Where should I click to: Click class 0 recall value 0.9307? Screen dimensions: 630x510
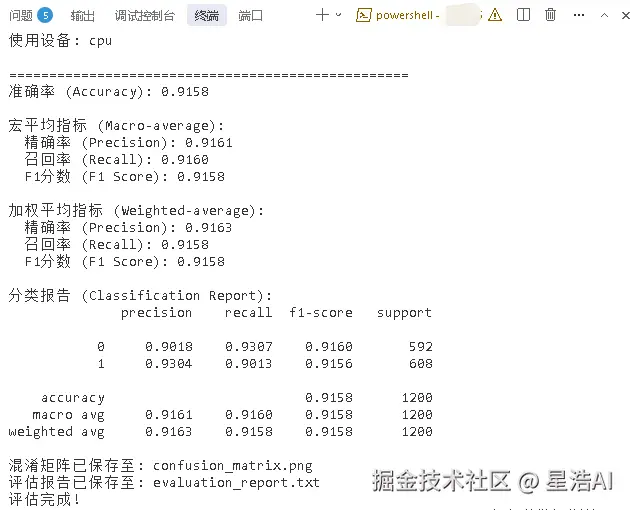pos(249,346)
